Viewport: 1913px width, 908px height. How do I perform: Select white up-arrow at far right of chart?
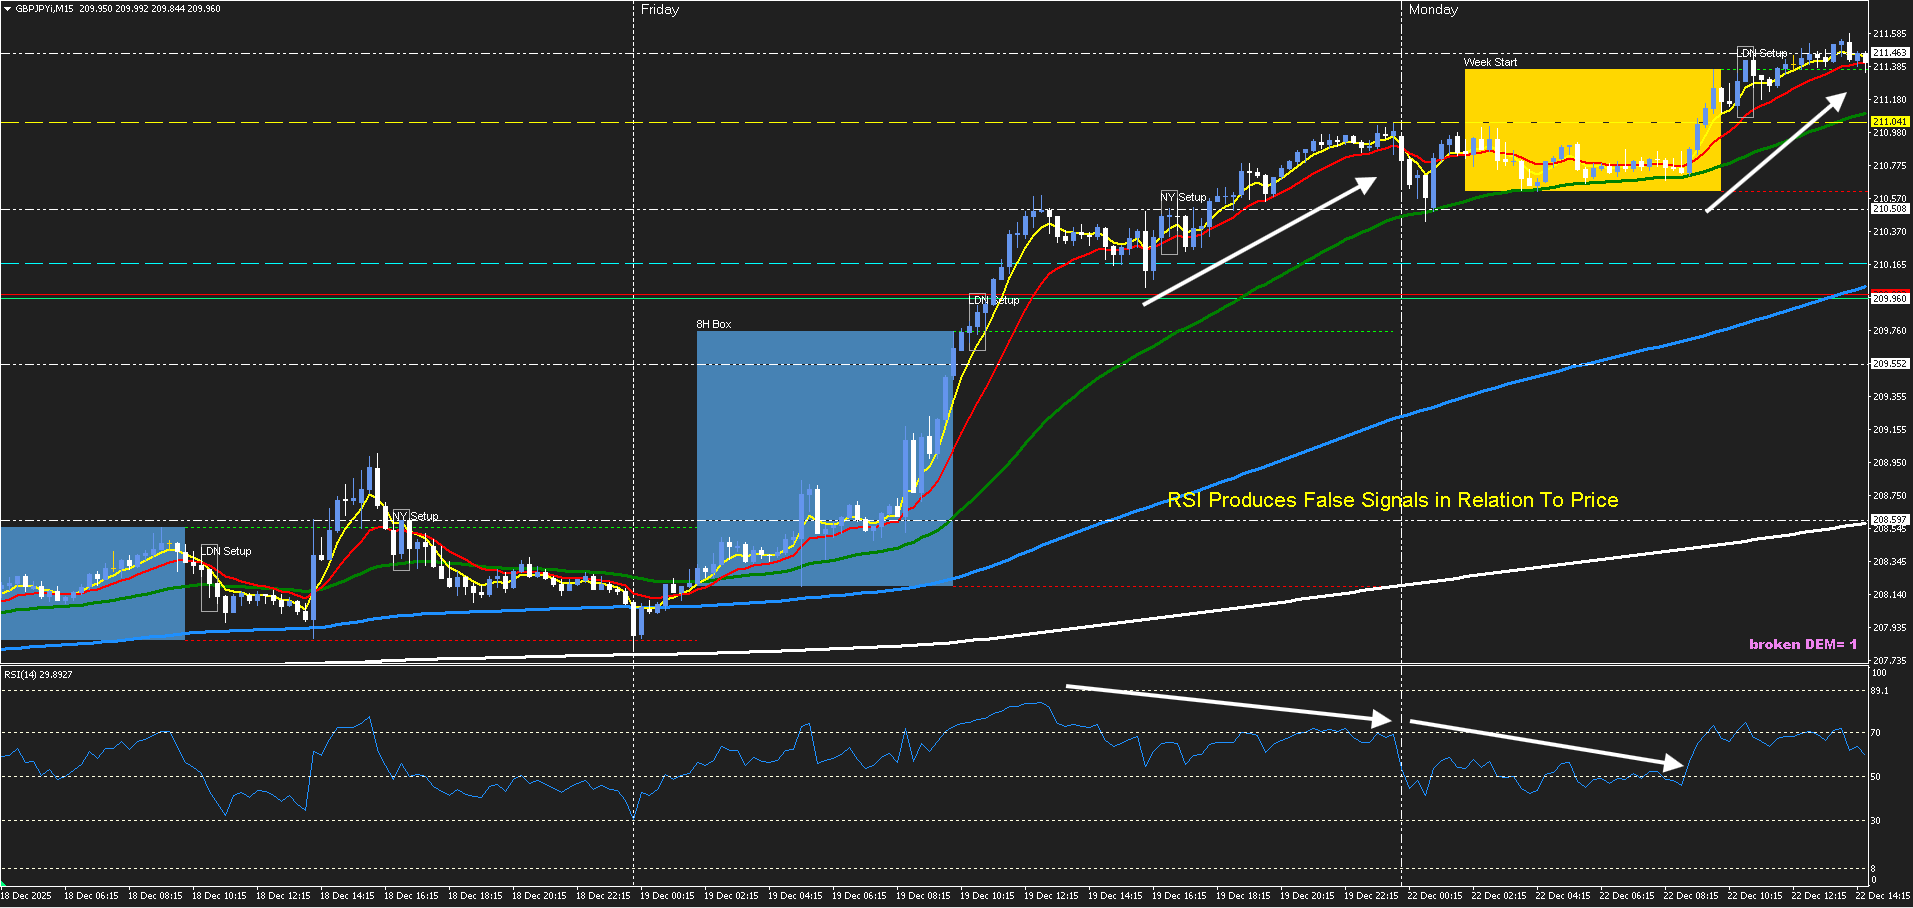pos(1776,152)
